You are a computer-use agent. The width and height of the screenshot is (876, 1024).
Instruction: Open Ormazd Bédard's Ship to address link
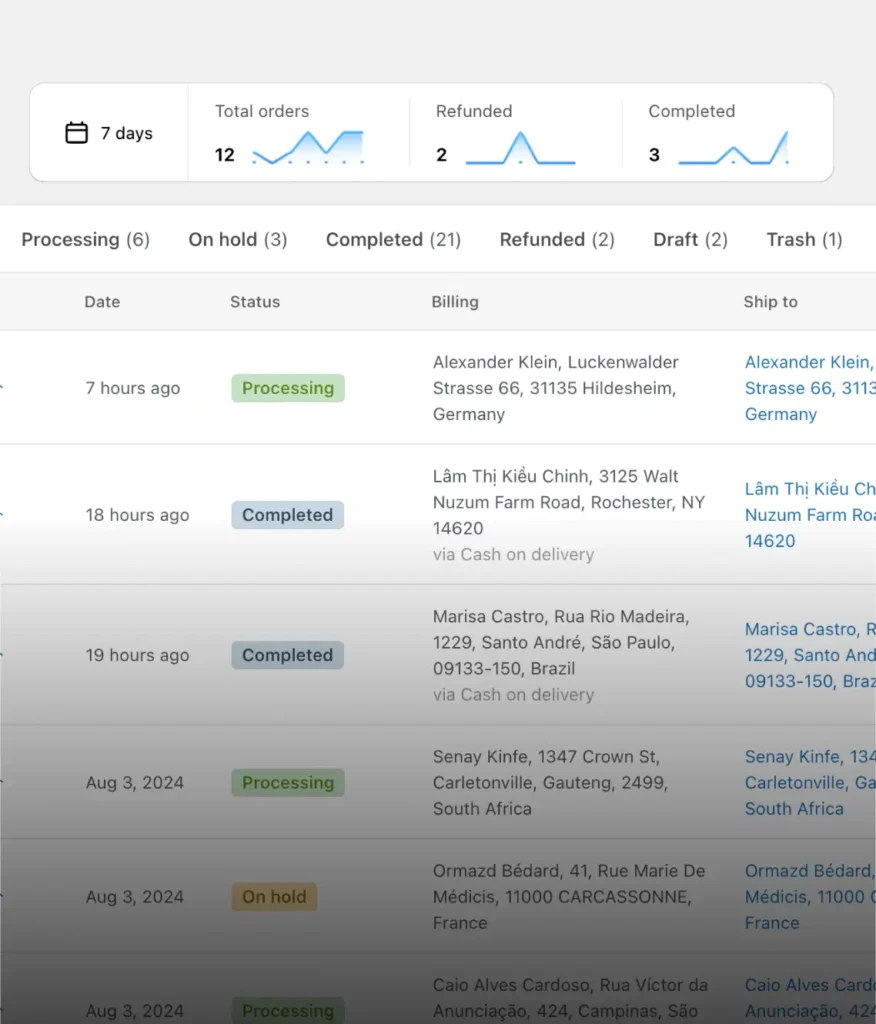(810, 897)
